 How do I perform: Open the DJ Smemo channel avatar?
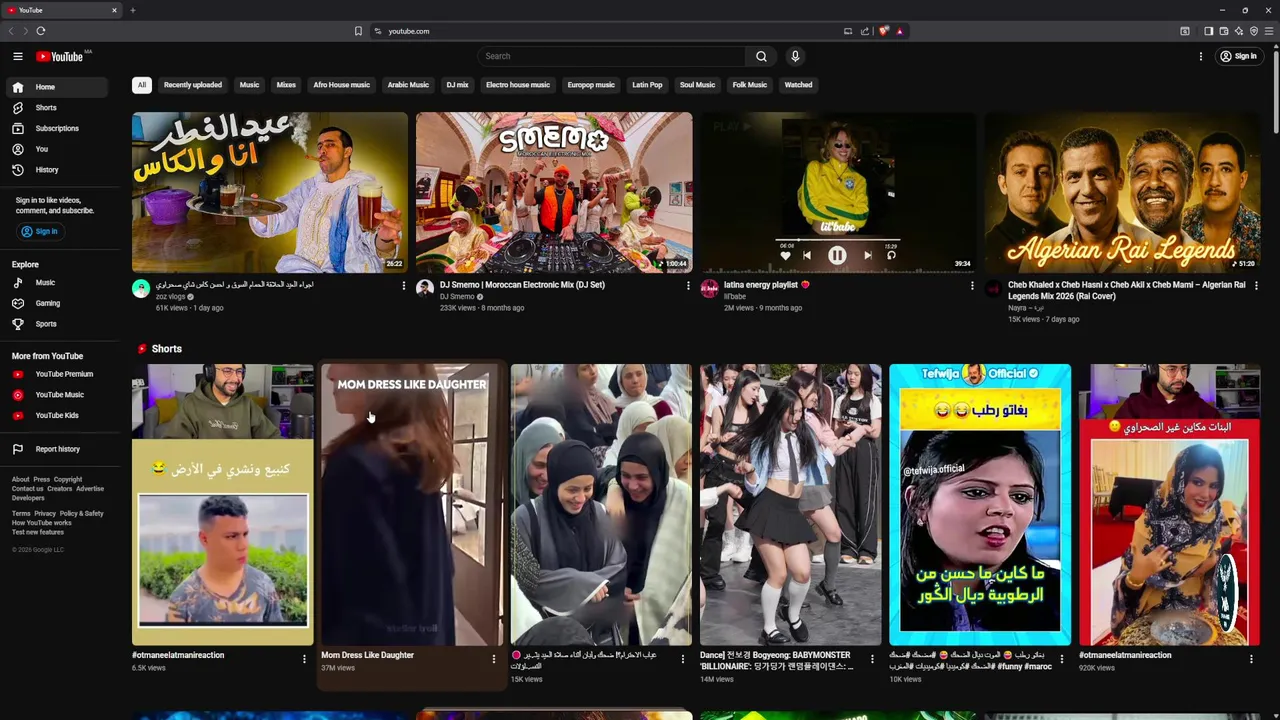pyautogui.click(x=425, y=289)
